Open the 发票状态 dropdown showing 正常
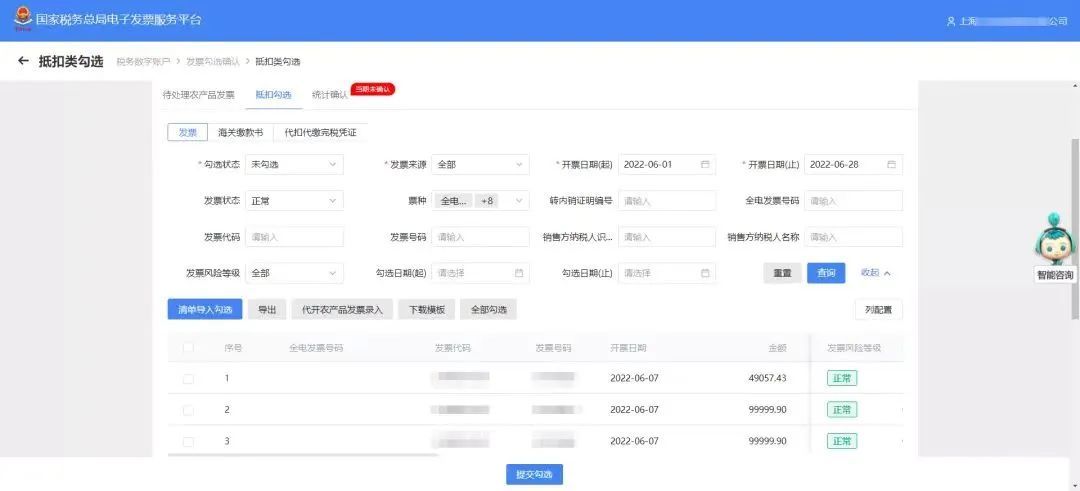Screen dimensions: 1080x491 [294, 201]
